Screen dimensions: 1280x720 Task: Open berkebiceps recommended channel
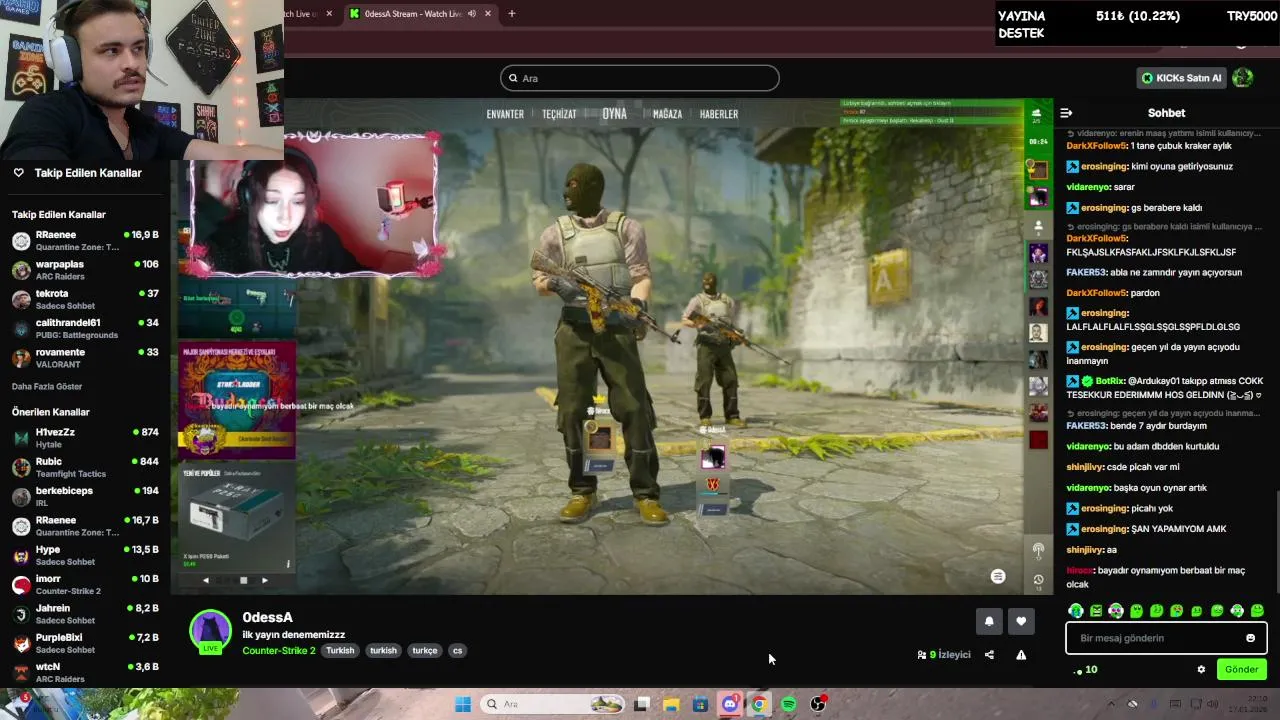[85, 497]
